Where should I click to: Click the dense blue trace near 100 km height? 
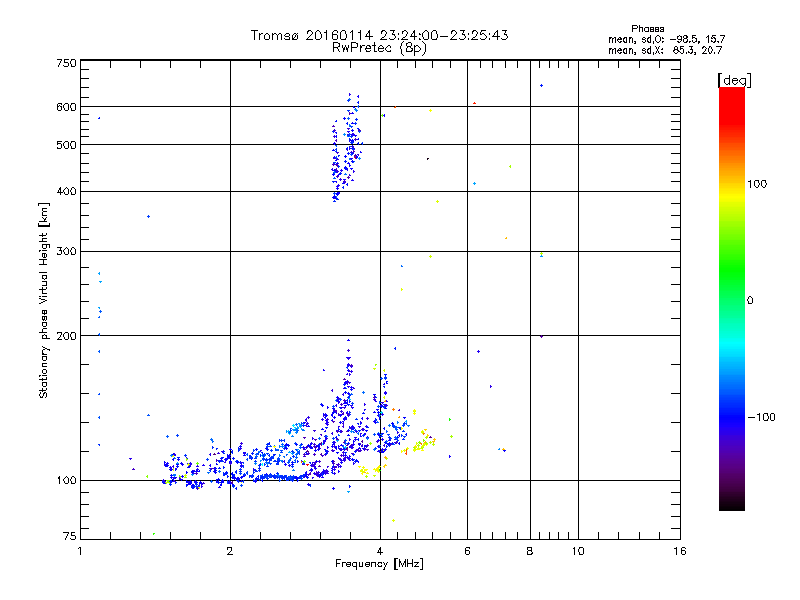pos(281,477)
